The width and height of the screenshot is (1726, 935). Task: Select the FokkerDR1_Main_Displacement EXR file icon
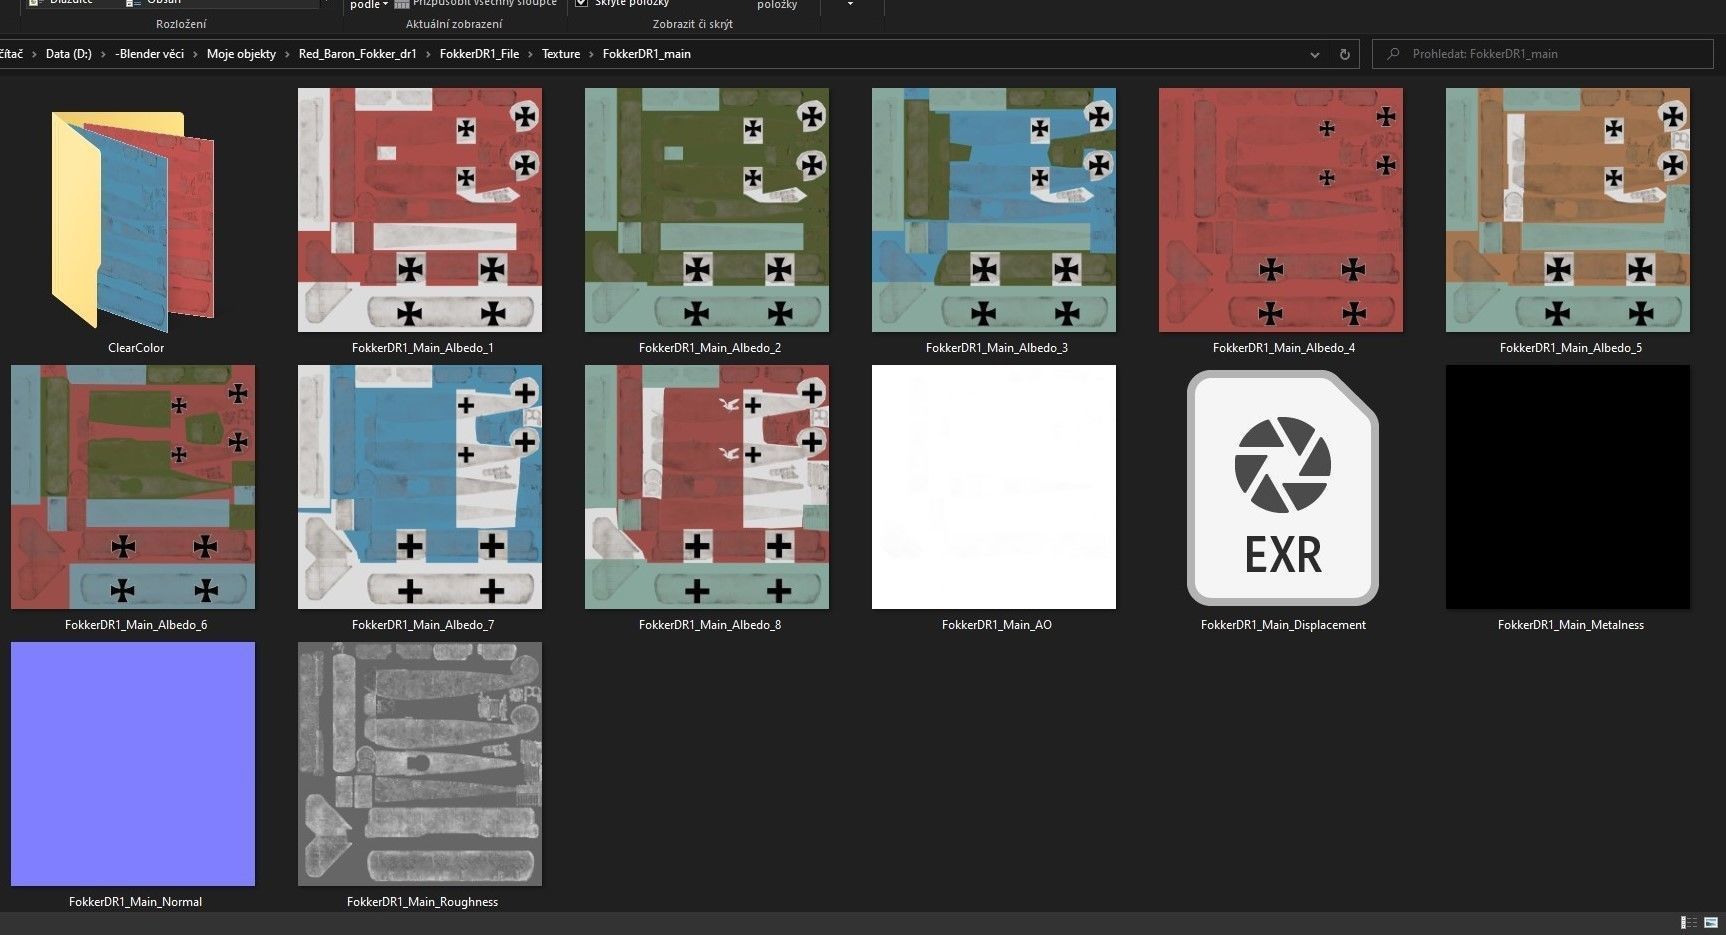[1283, 488]
